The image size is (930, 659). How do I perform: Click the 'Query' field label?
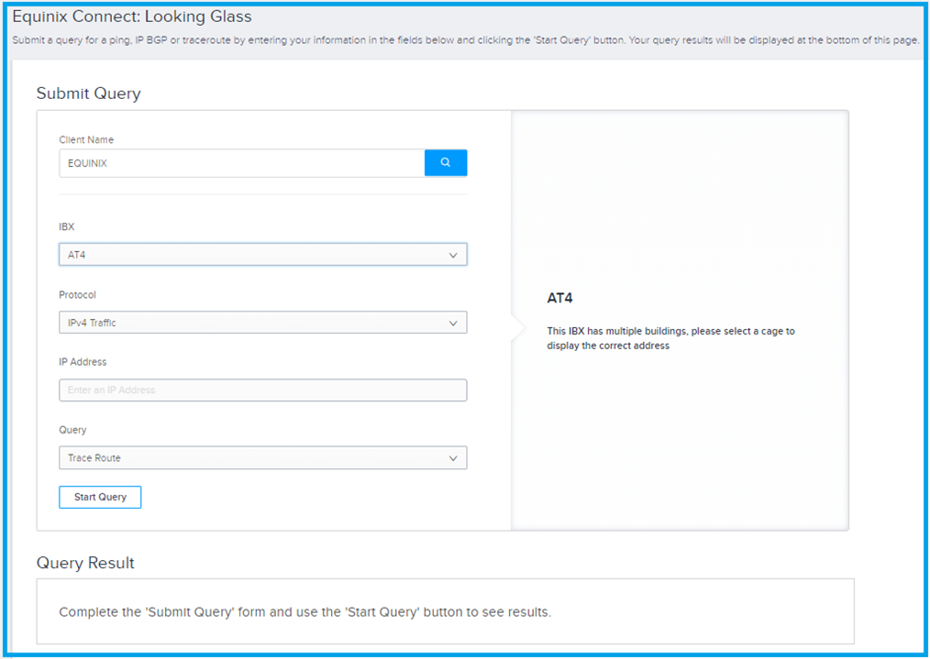coord(72,430)
